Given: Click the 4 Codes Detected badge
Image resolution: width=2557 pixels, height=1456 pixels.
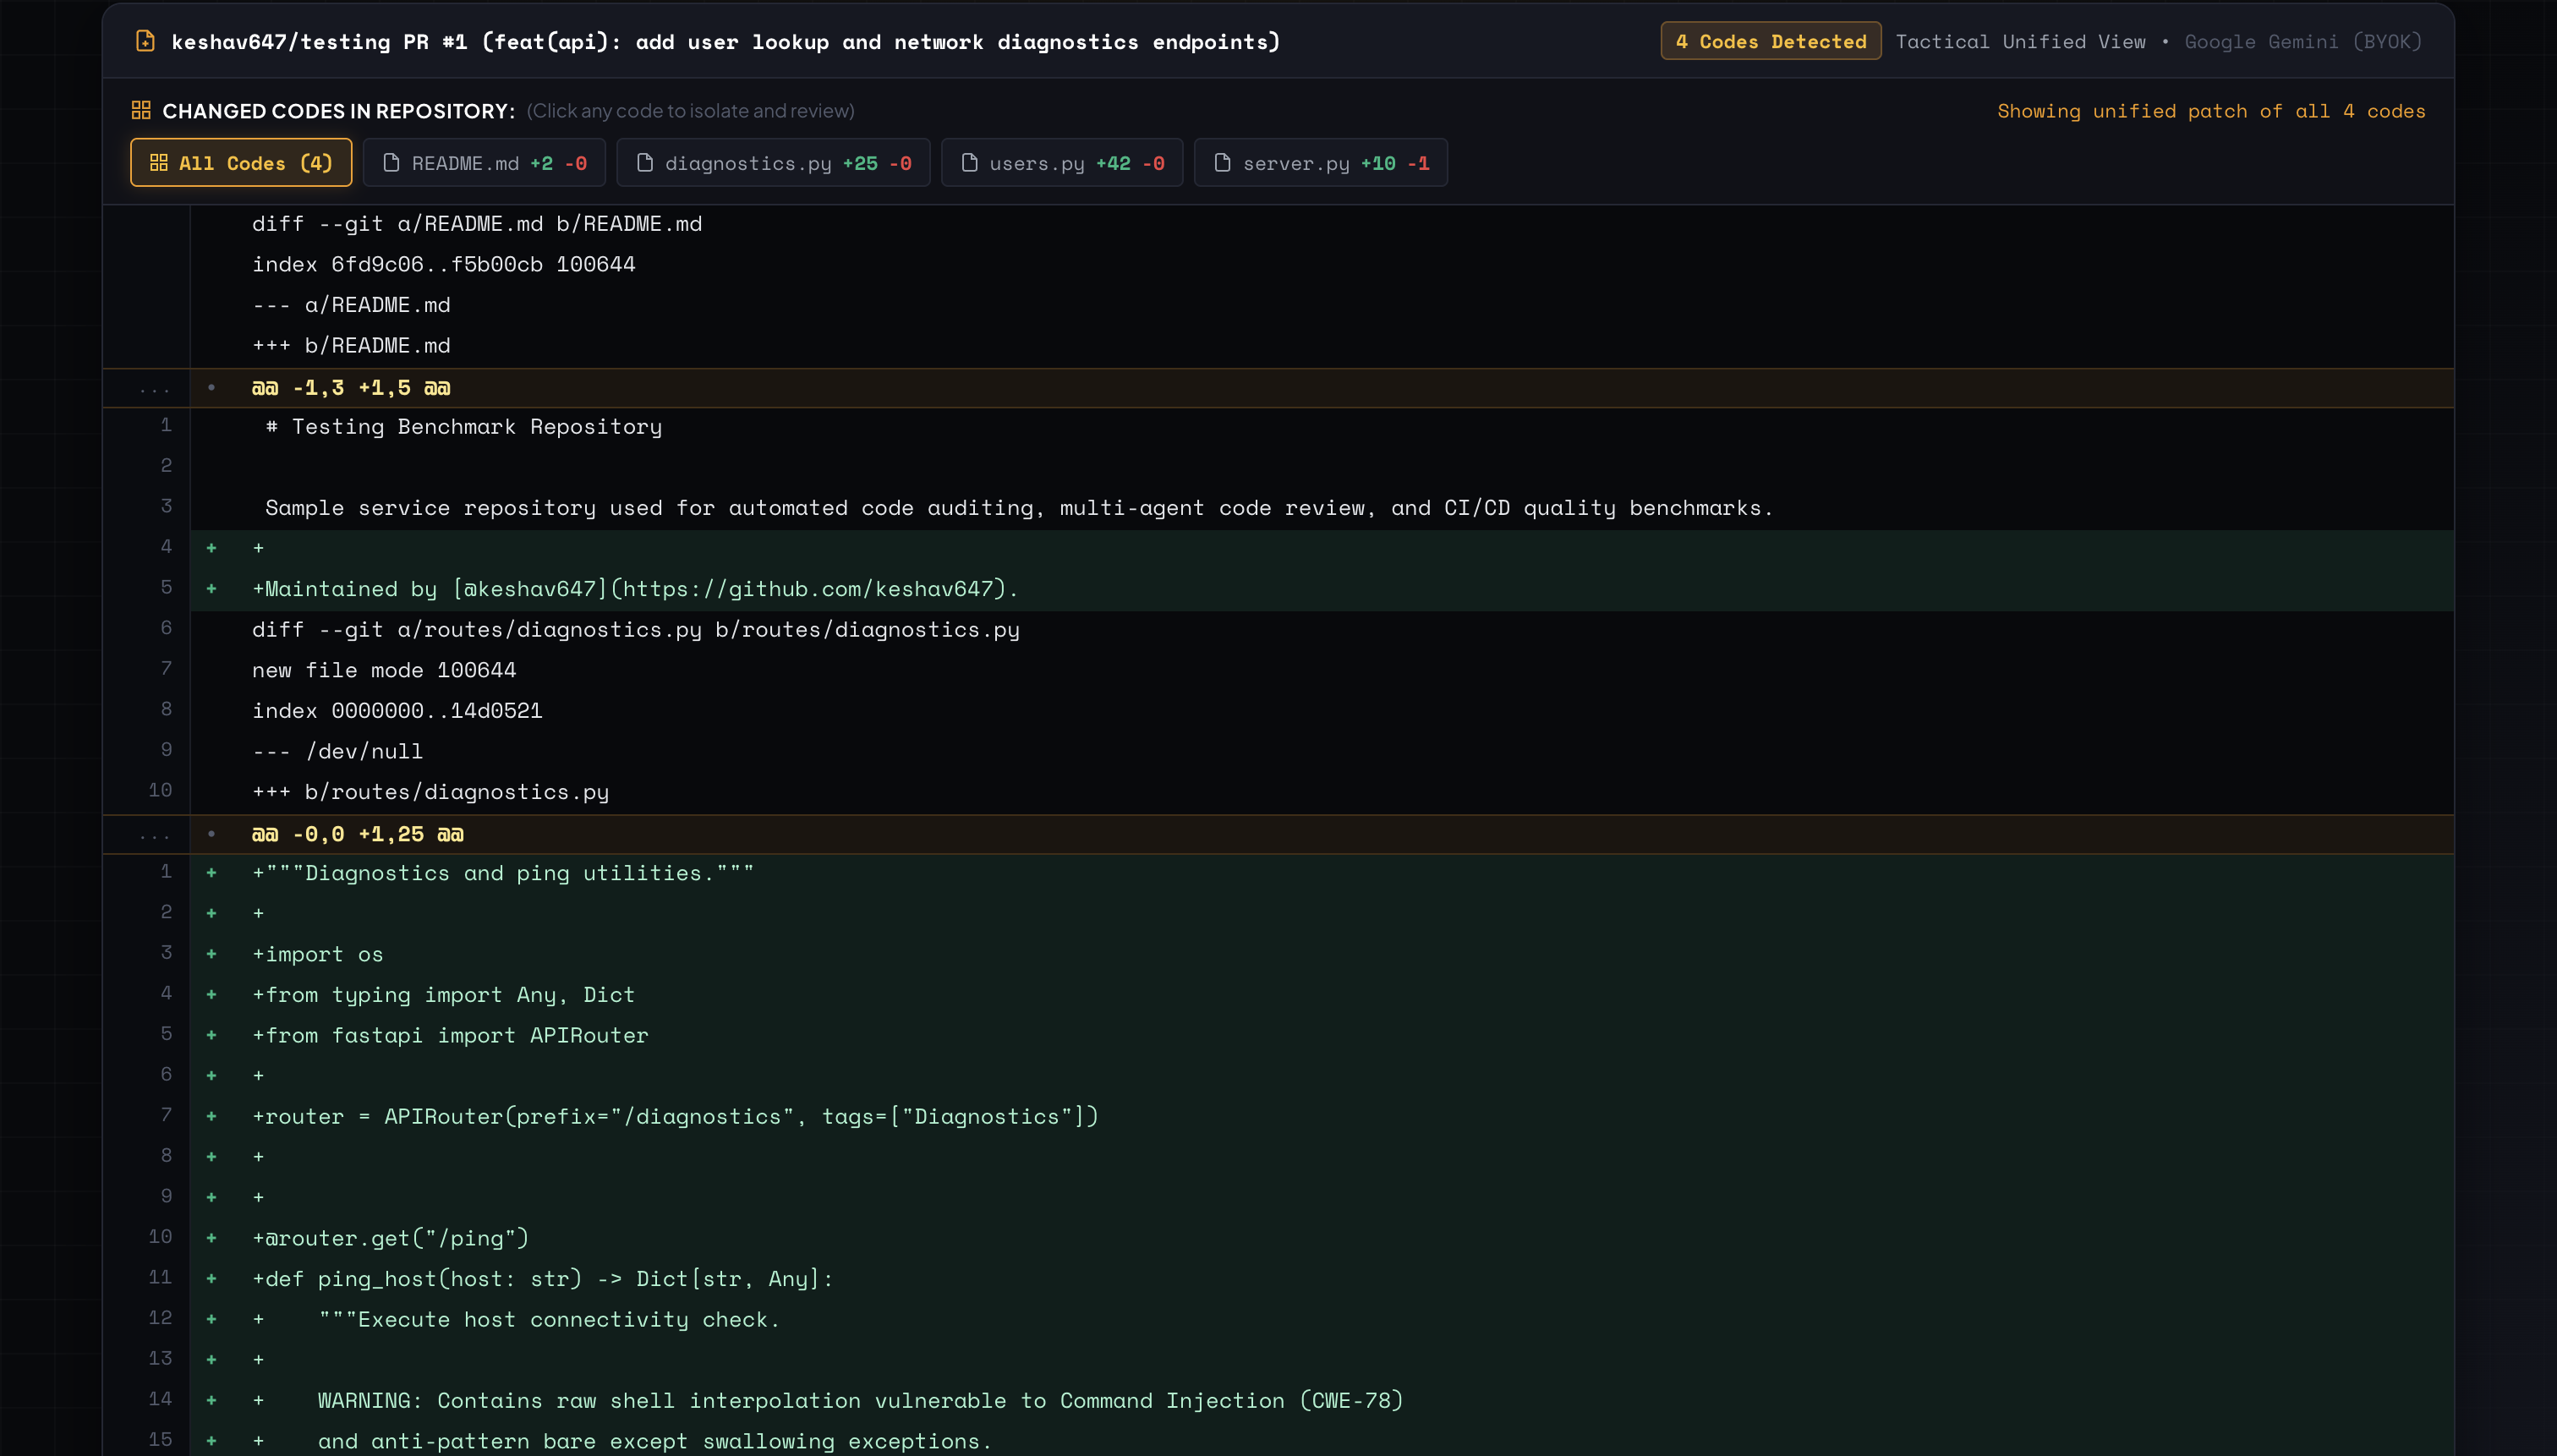Looking at the screenshot, I should pyautogui.click(x=1771, y=41).
